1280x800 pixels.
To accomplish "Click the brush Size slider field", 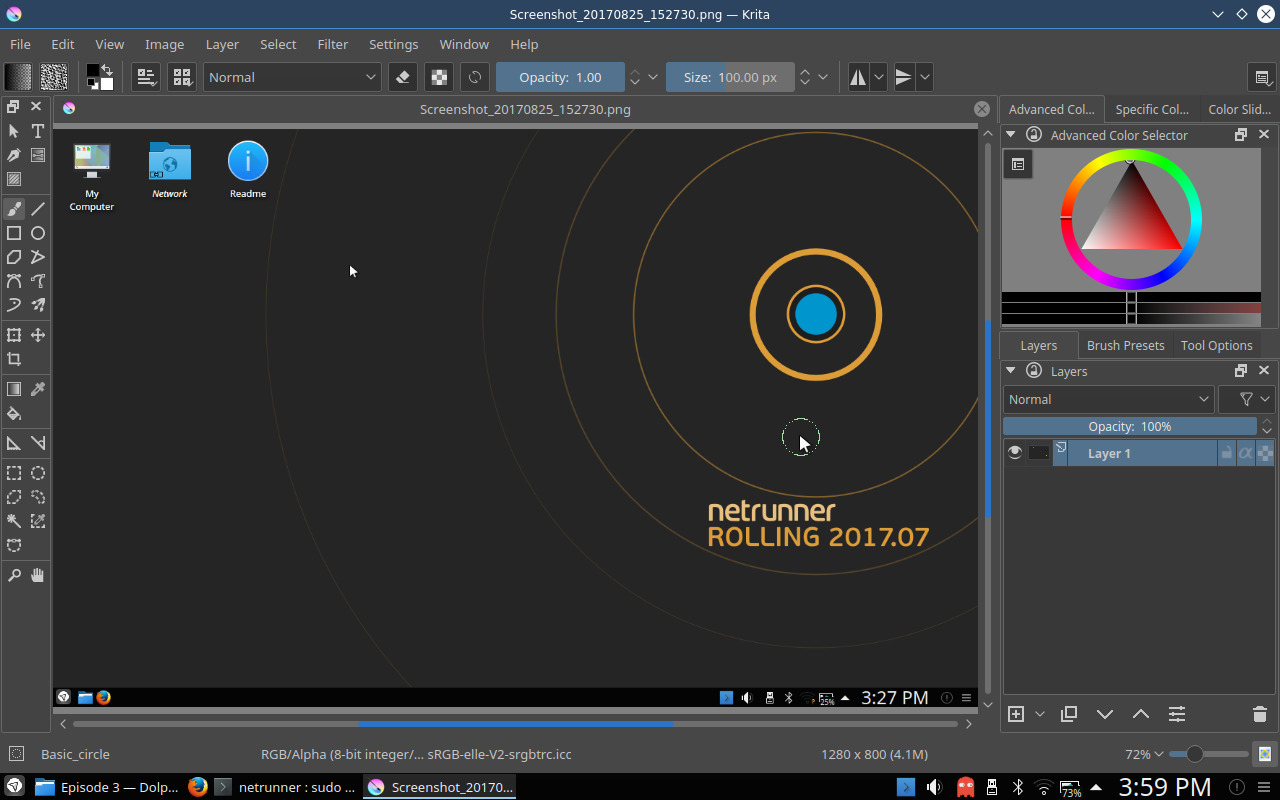I will [730, 77].
